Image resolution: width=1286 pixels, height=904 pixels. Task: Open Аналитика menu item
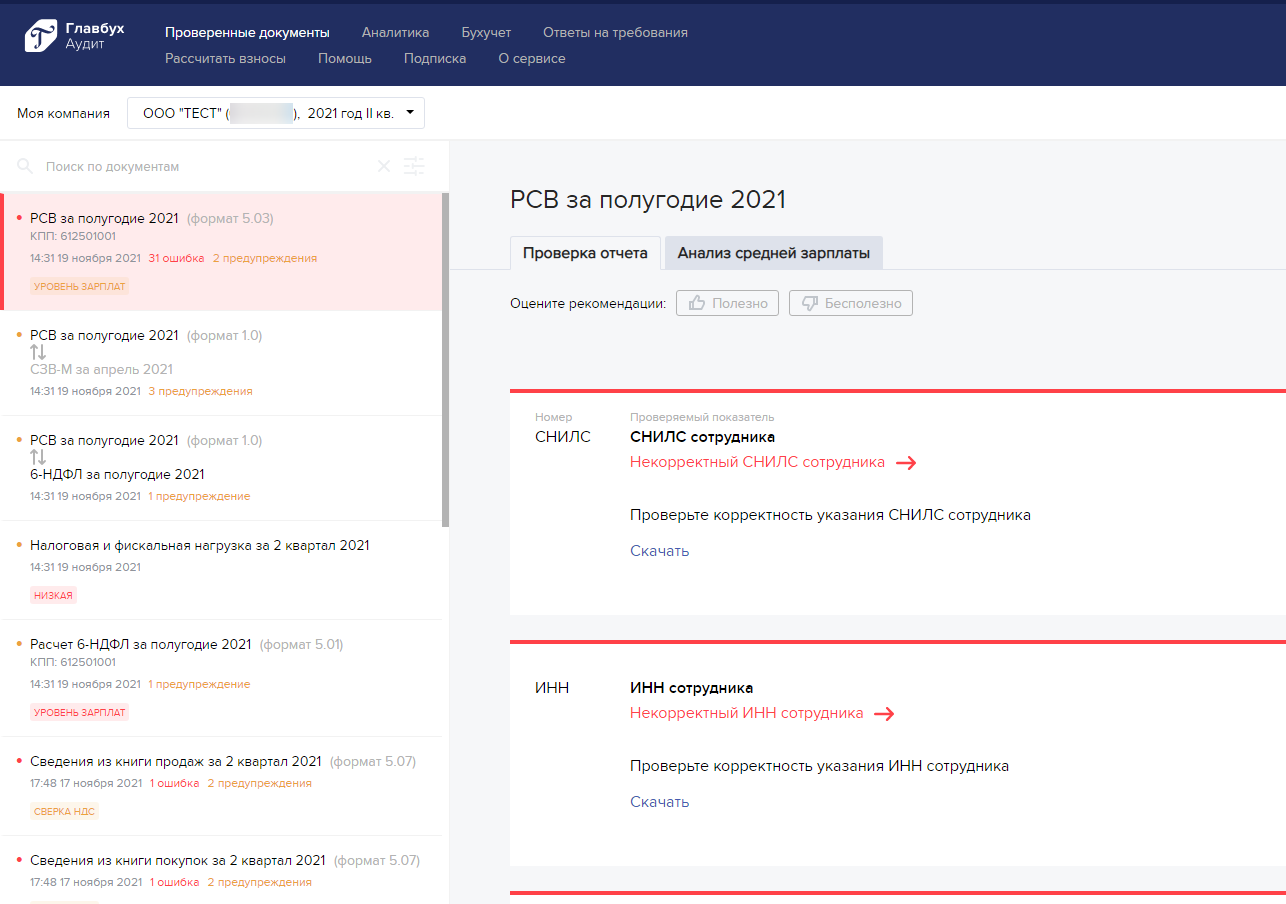click(395, 32)
